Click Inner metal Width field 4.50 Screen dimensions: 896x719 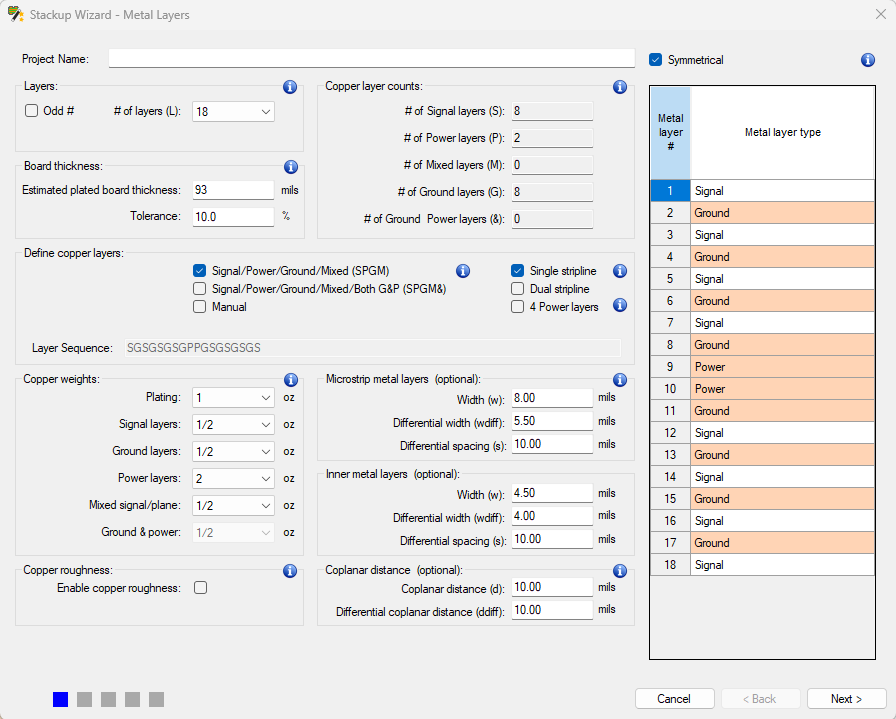(552, 493)
